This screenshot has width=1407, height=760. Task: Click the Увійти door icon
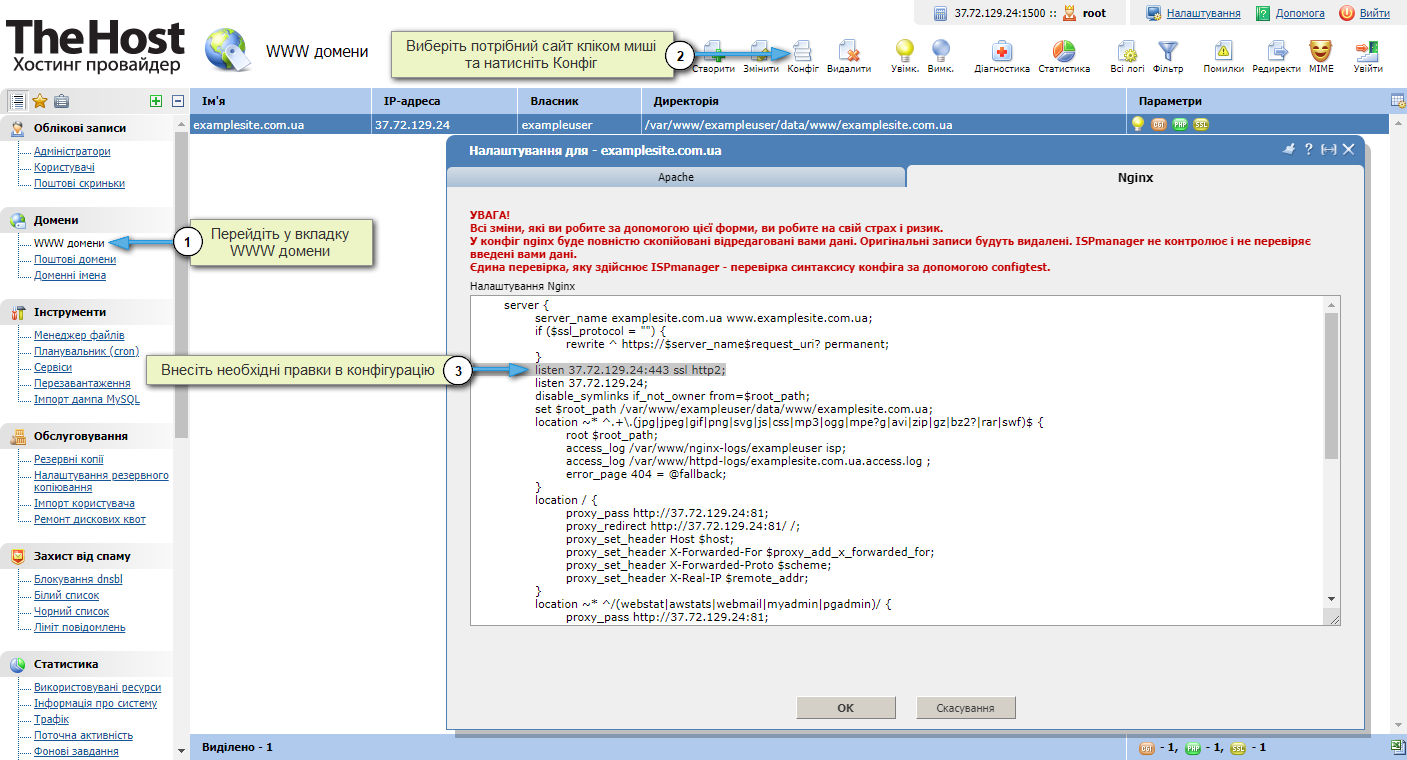(x=1368, y=49)
